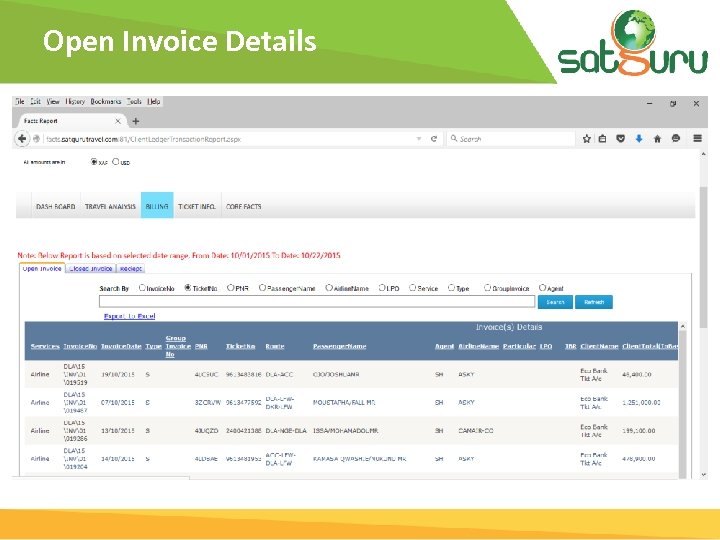Select Agent search radio button
This screenshot has height=540, width=720.
click(542, 288)
